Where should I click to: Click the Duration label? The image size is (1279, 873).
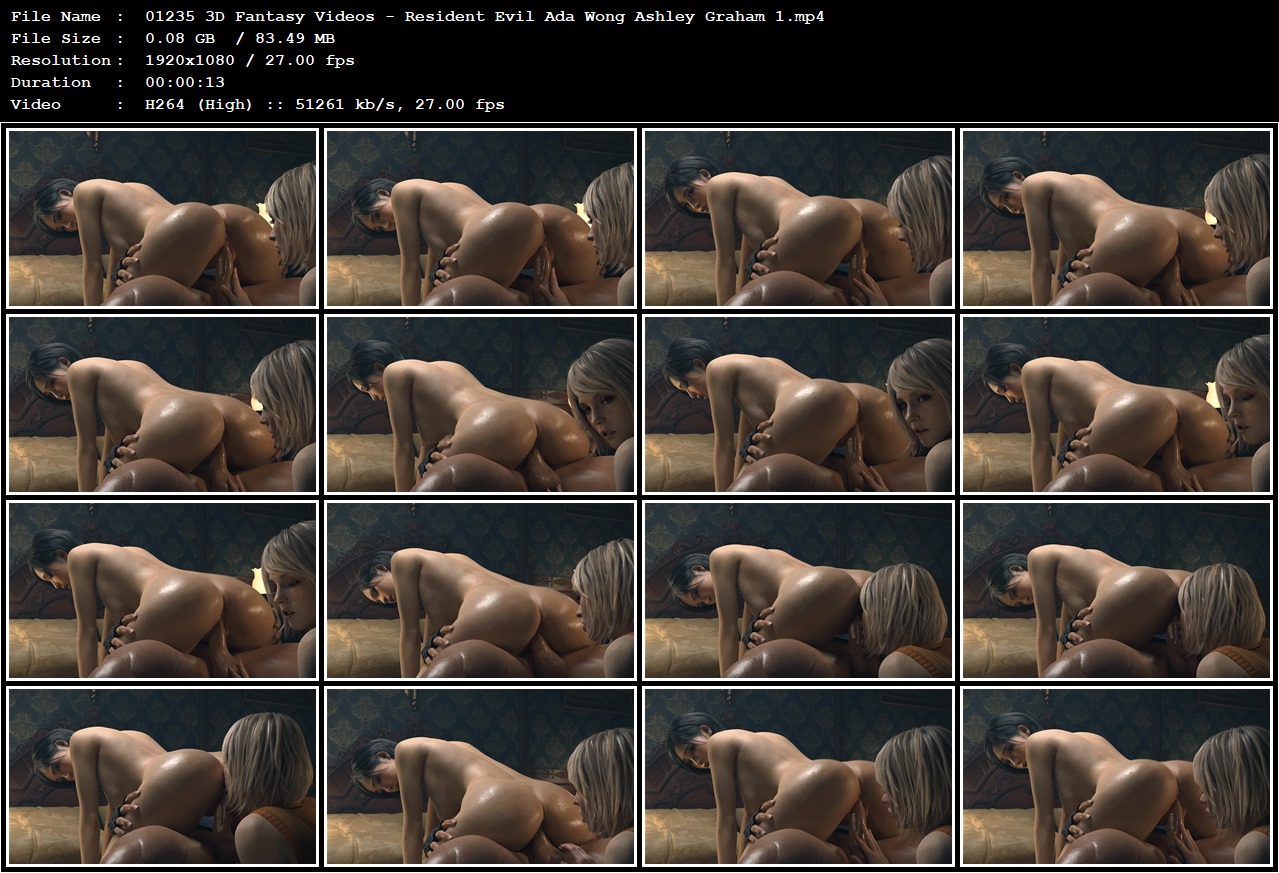[51, 82]
